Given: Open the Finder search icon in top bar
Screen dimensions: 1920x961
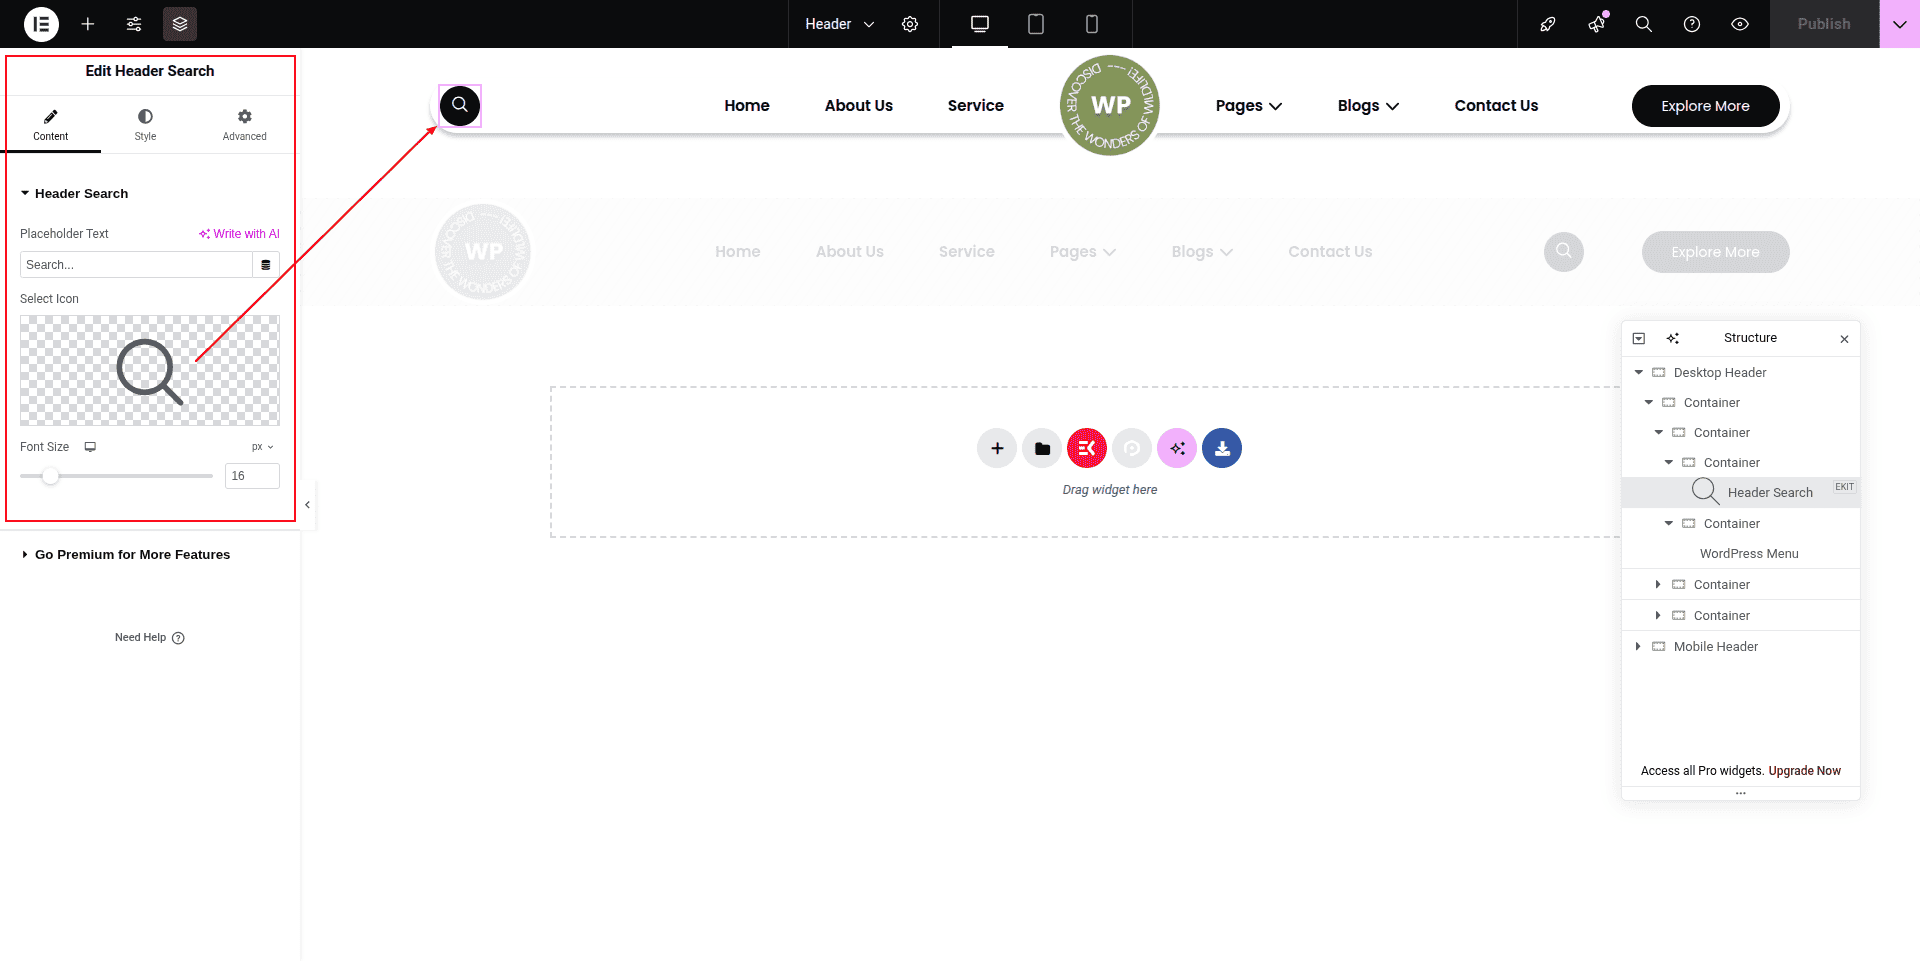Looking at the screenshot, I should coord(1643,24).
